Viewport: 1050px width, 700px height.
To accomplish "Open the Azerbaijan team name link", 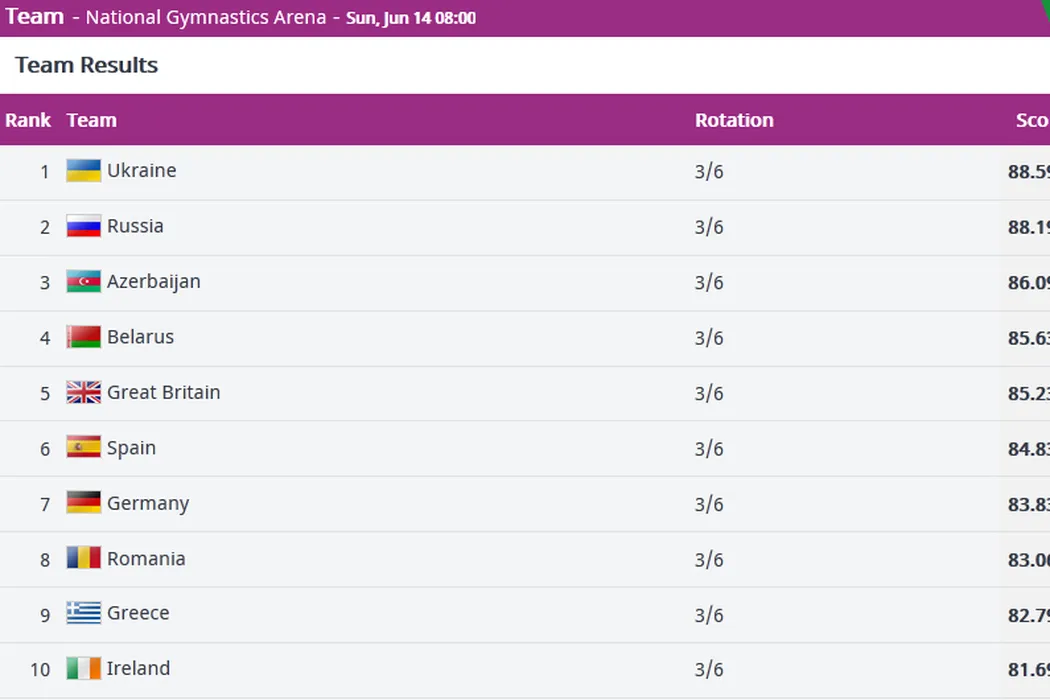I will click(154, 282).
